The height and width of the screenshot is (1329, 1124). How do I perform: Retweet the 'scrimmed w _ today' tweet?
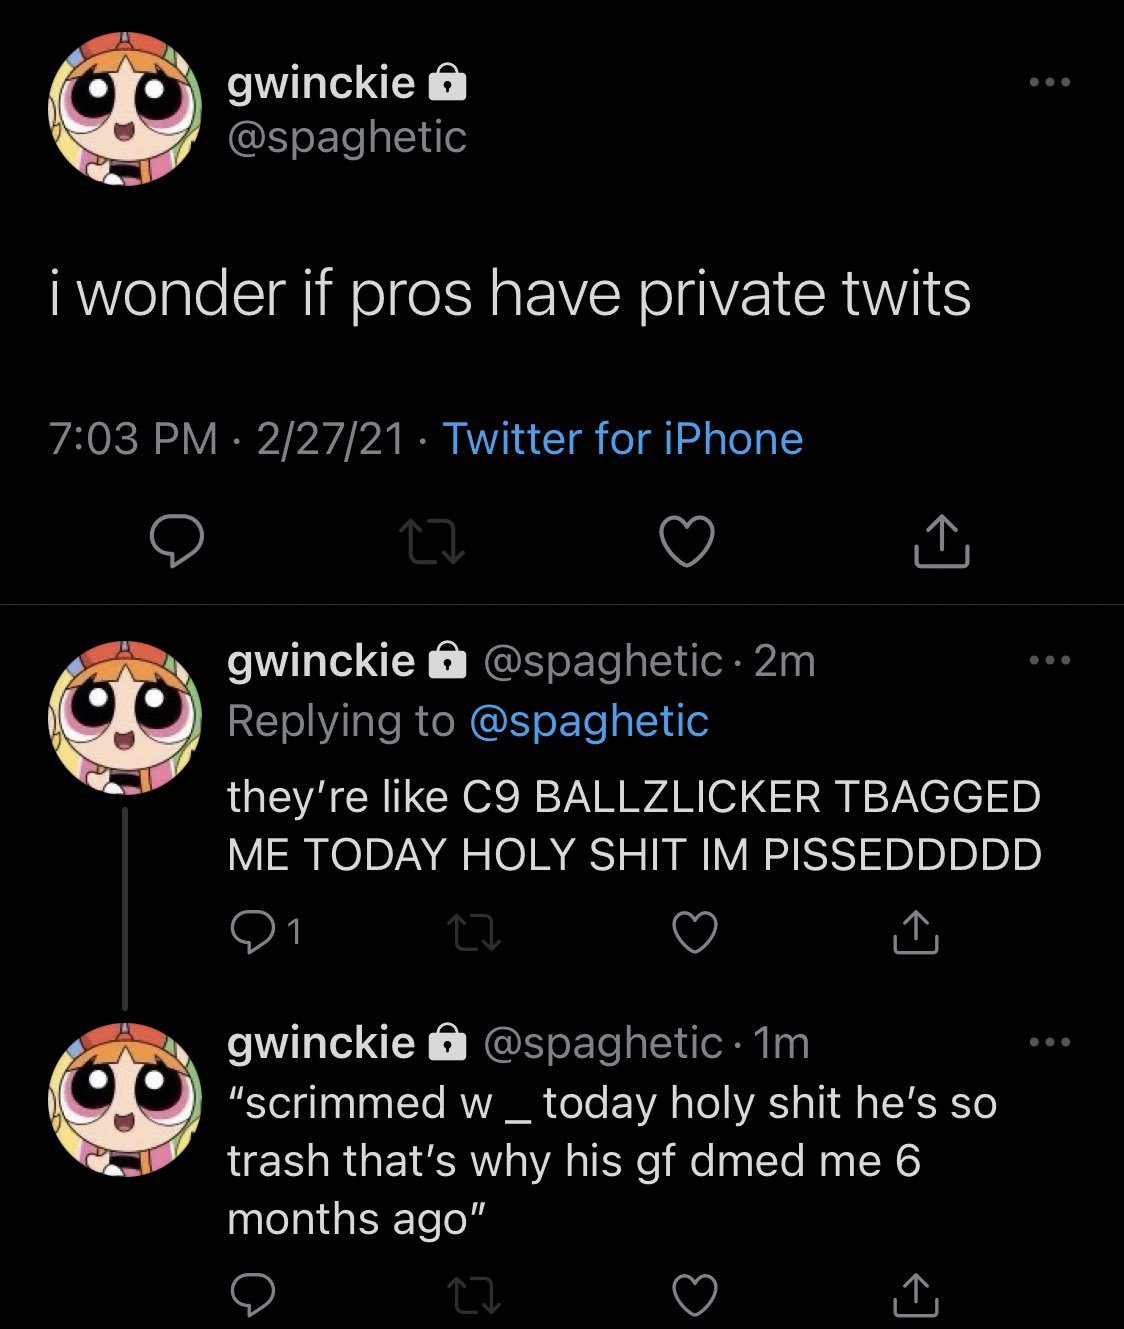473,1295
